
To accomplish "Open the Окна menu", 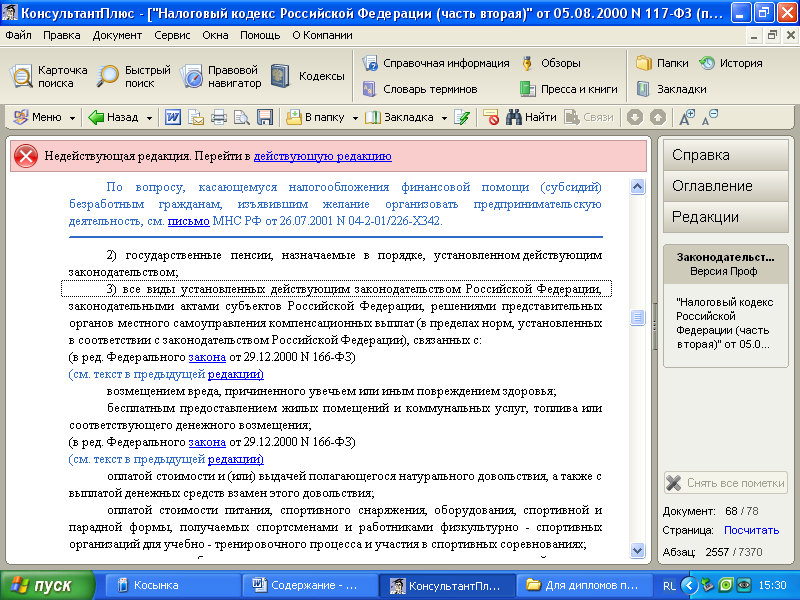I will click(x=215, y=35).
